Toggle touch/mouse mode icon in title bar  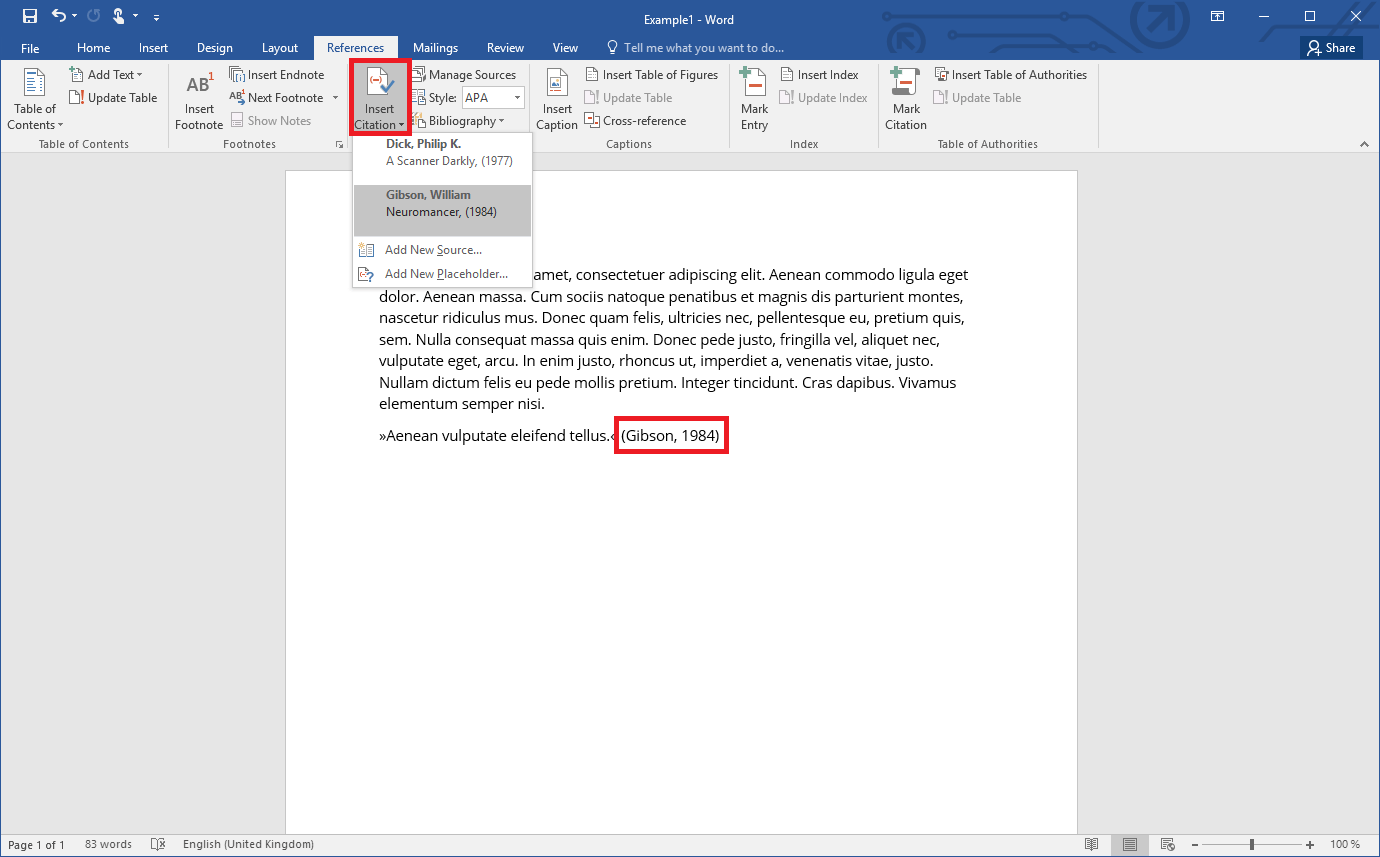click(x=119, y=16)
